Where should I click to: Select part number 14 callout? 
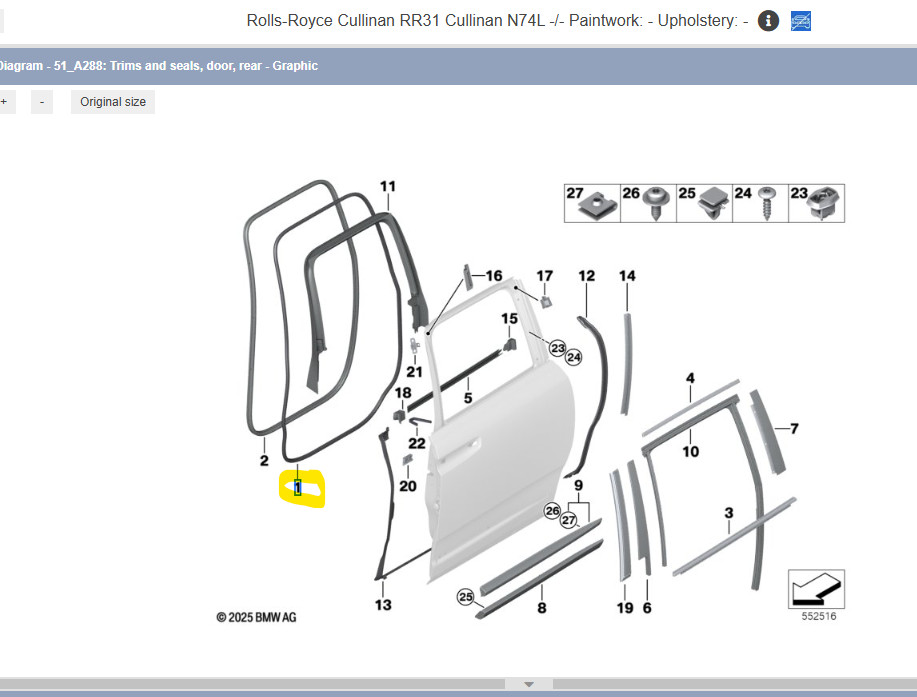coord(627,275)
